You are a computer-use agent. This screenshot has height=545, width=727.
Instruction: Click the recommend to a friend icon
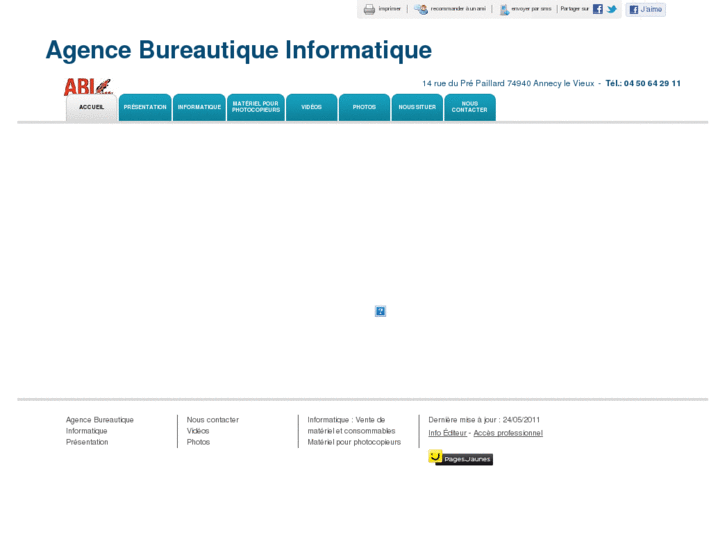click(x=421, y=9)
